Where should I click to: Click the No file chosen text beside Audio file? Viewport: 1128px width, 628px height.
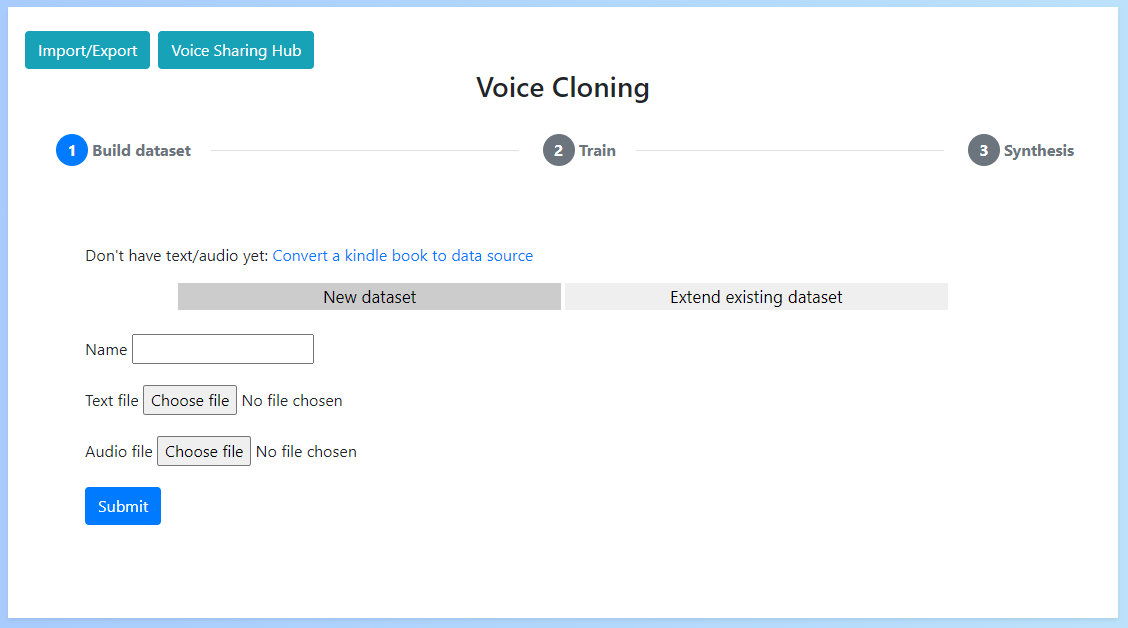click(306, 451)
